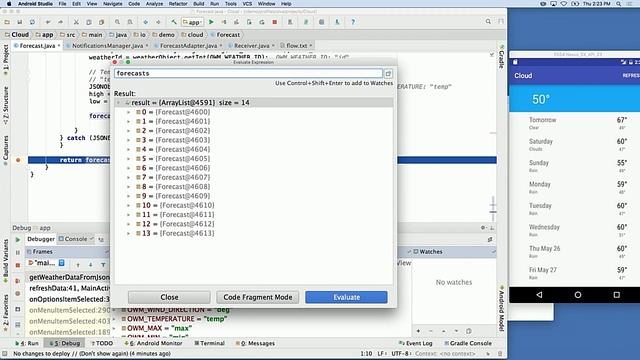Viewport: 640px width, 360px height.
Task: Click Remove watch minus icon
Action: pos(431,331)
